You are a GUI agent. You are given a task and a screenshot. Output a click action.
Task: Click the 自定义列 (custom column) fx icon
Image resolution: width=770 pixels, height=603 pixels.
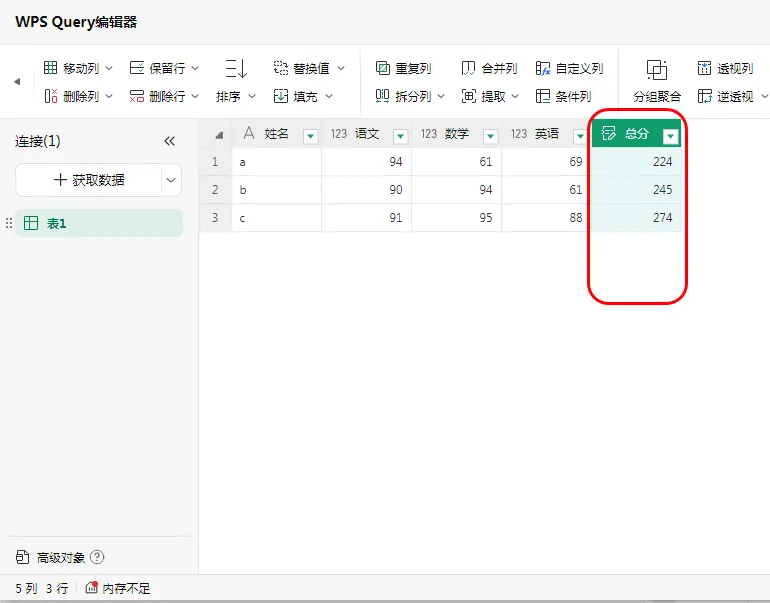tap(543, 68)
